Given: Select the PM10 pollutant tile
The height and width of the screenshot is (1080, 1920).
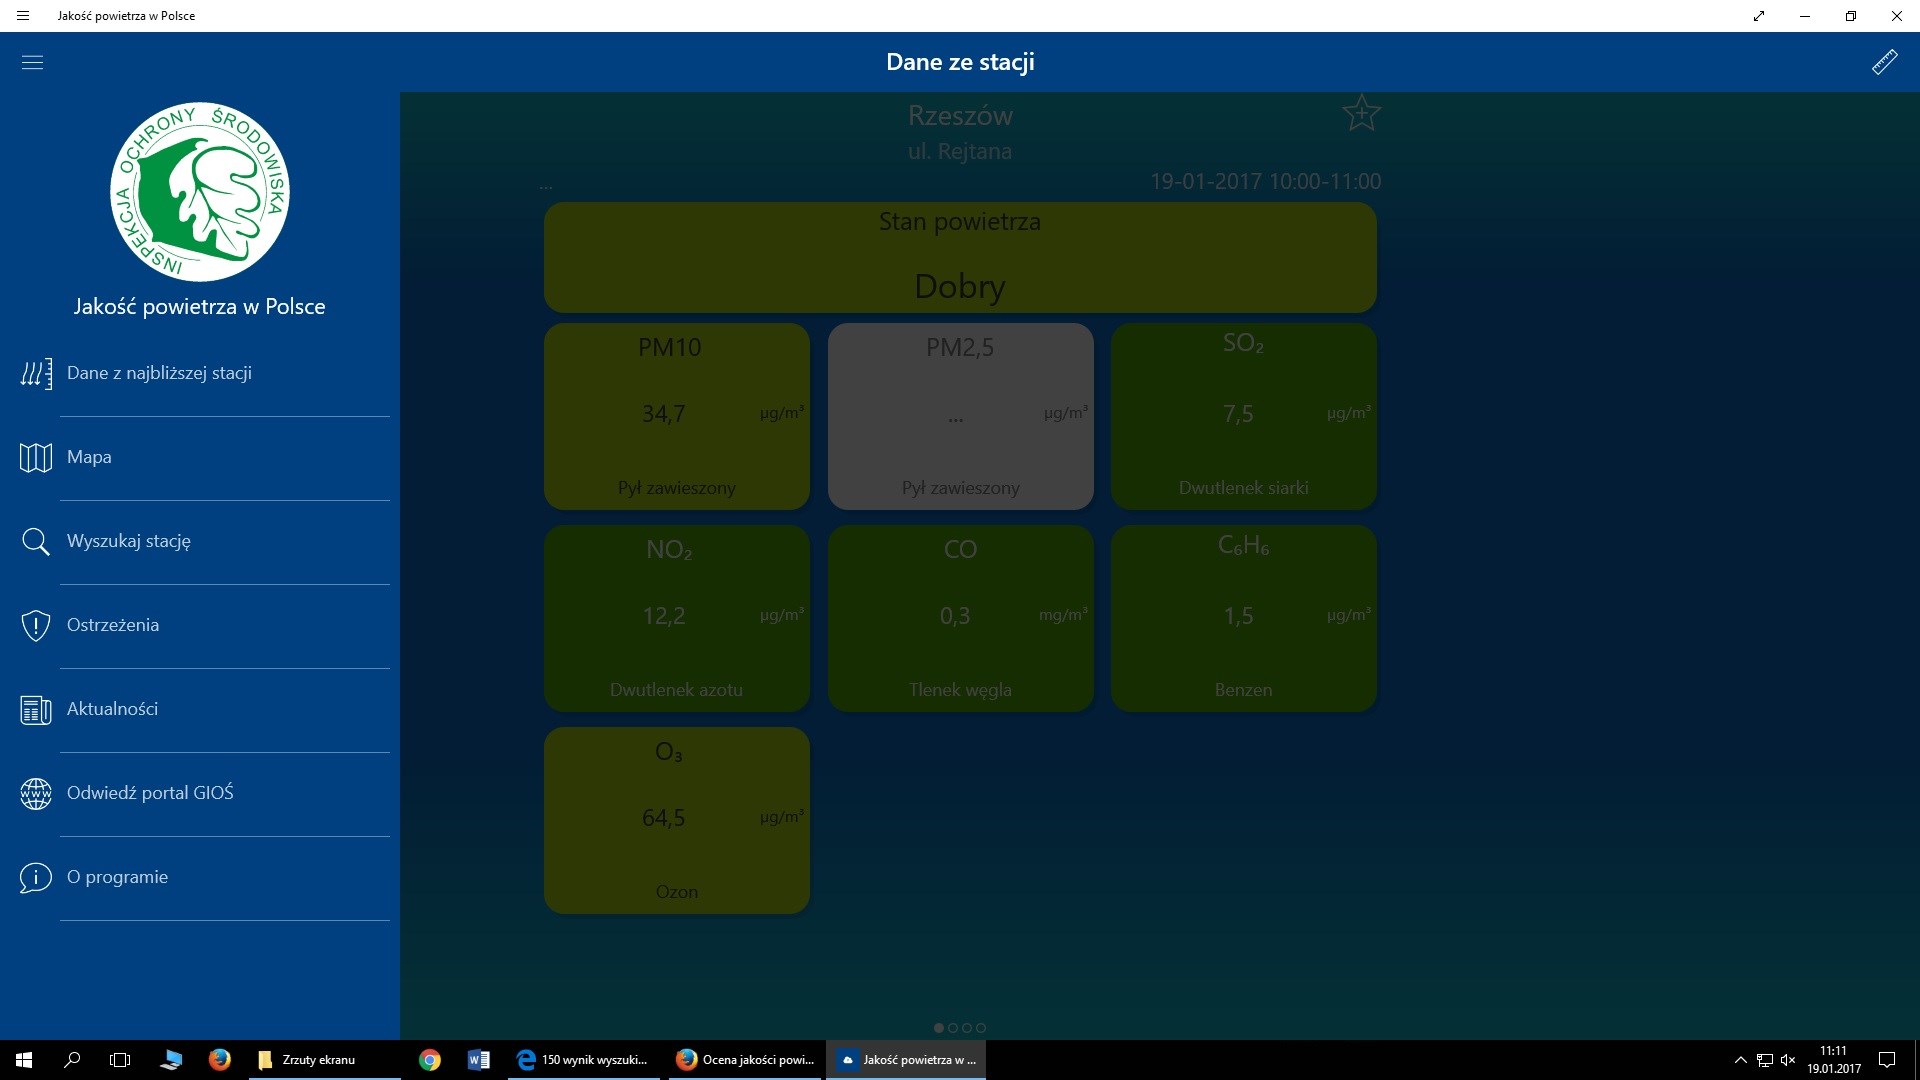Looking at the screenshot, I should pyautogui.click(x=676, y=416).
